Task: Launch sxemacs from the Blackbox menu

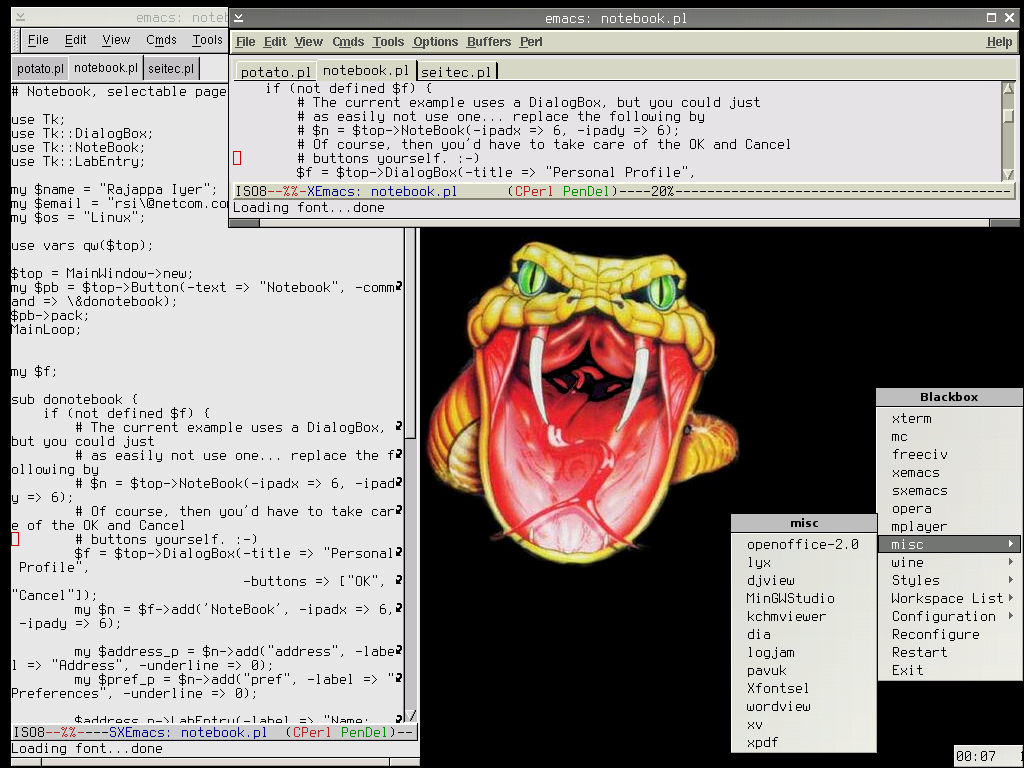Action: [950, 490]
